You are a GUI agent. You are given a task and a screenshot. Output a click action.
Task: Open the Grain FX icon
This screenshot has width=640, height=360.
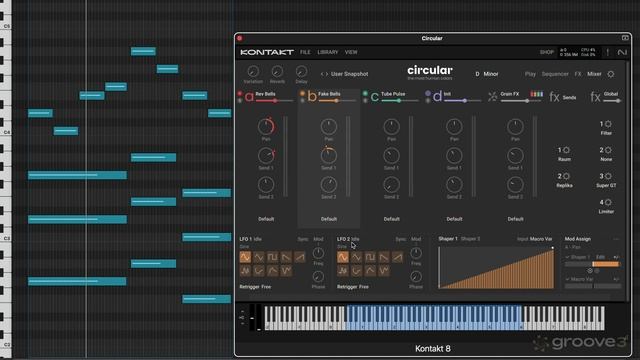(493, 96)
